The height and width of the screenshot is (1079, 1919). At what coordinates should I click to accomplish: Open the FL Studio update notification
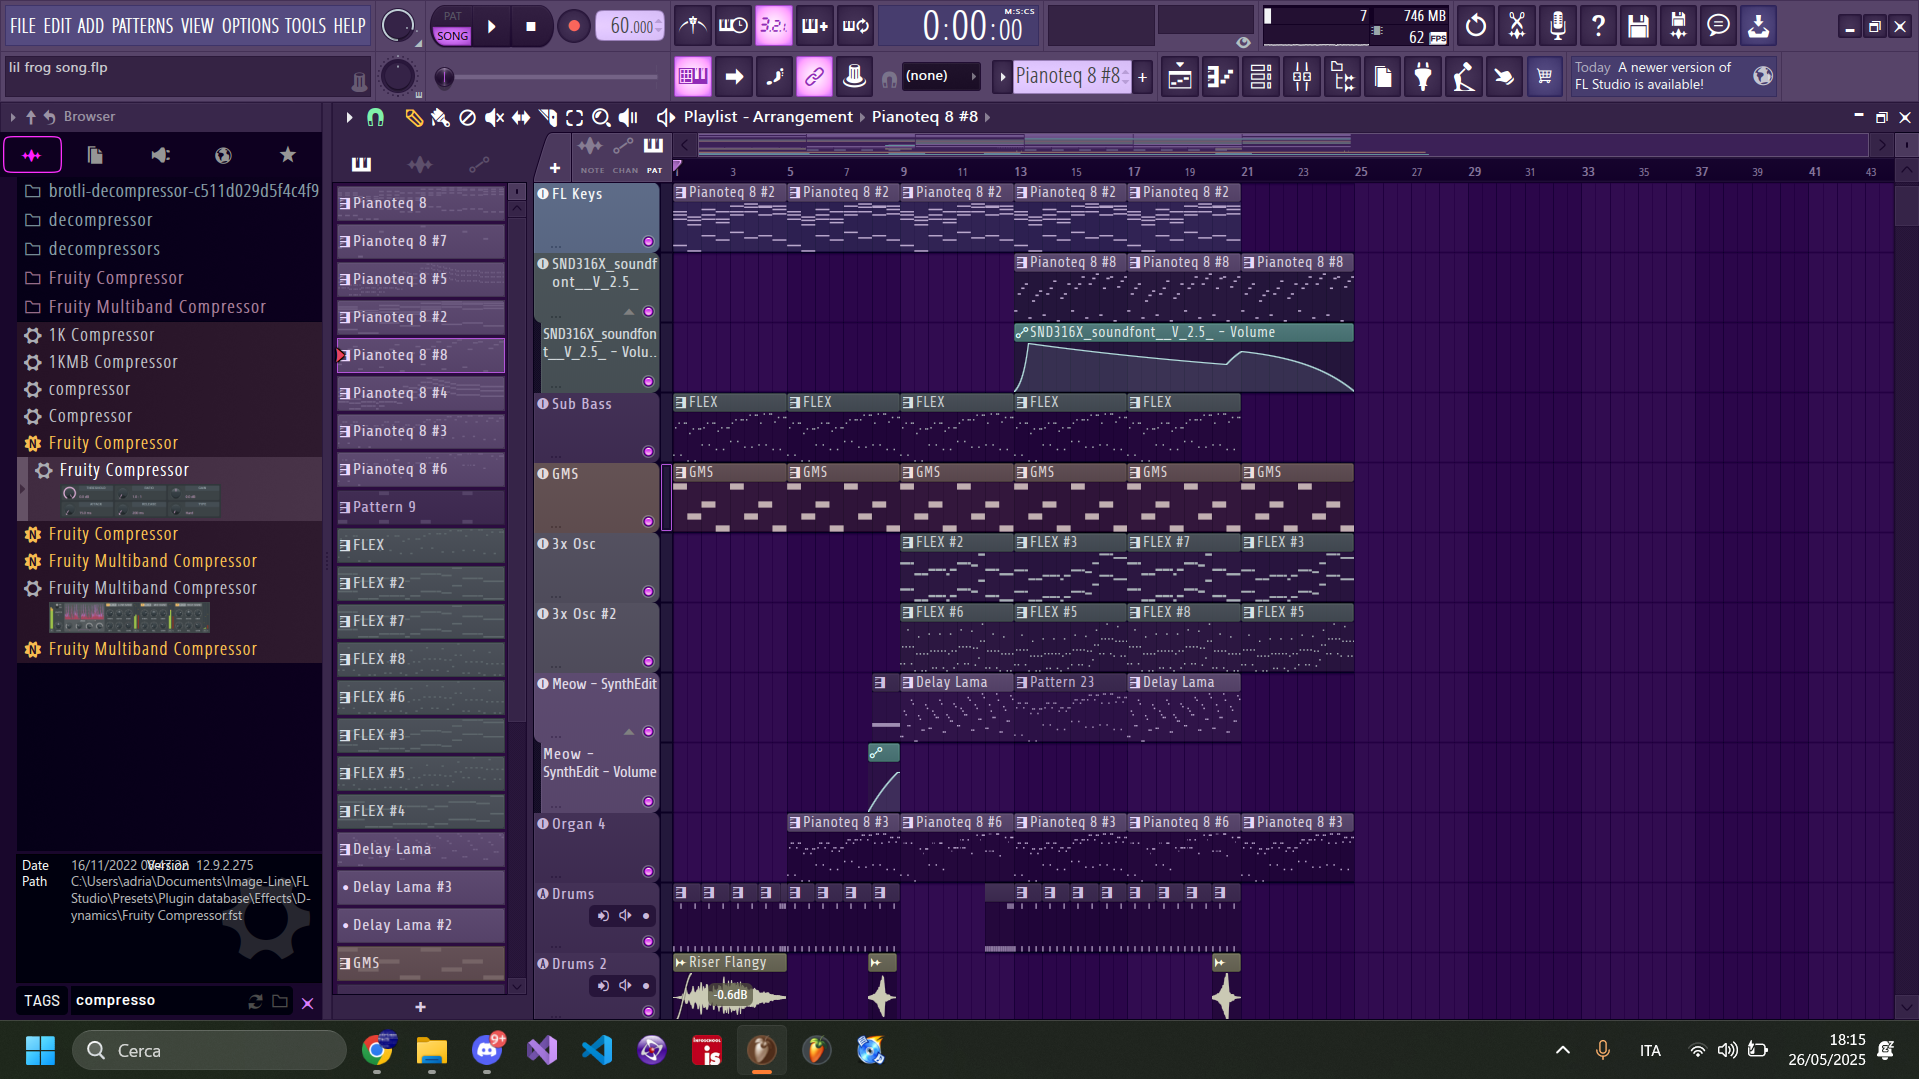[x=1674, y=76]
